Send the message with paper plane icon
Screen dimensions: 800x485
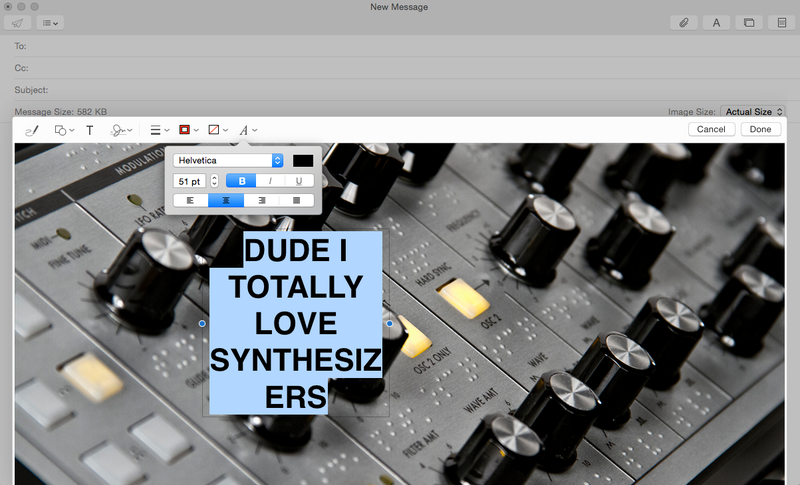tap(17, 23)
